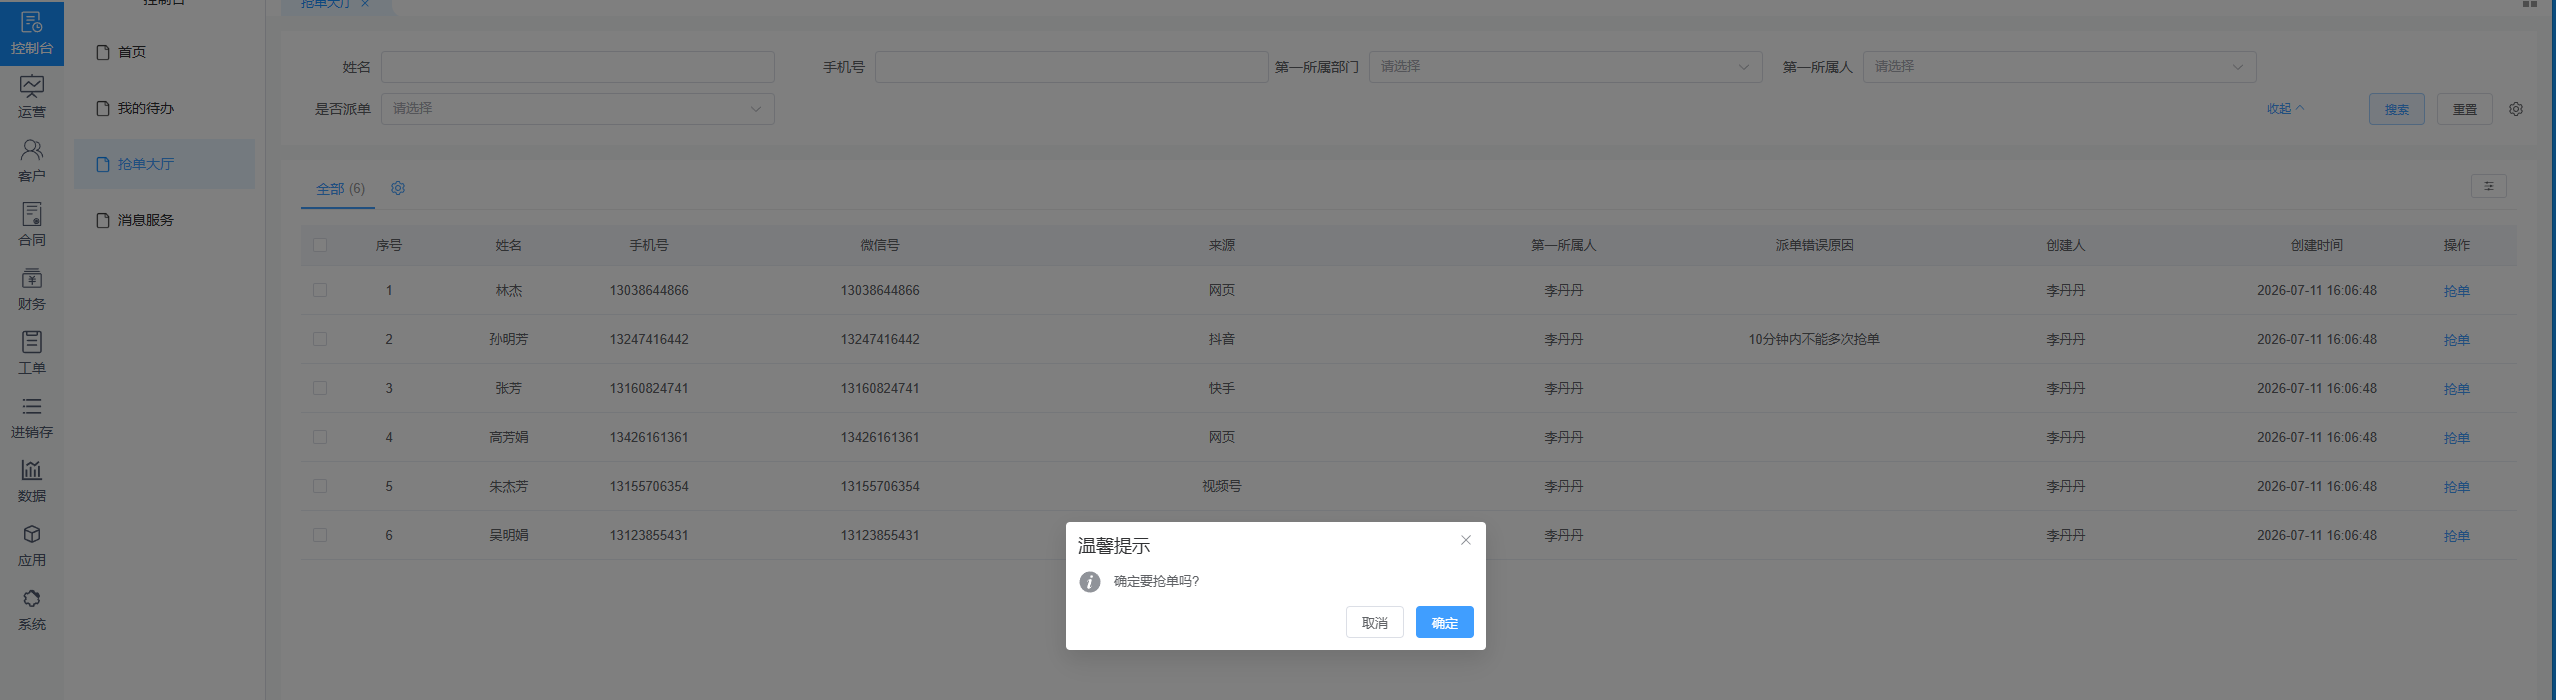2556x700 pixels.
Task: Select 消息服务 in the side menu
Action: point(164,220)
